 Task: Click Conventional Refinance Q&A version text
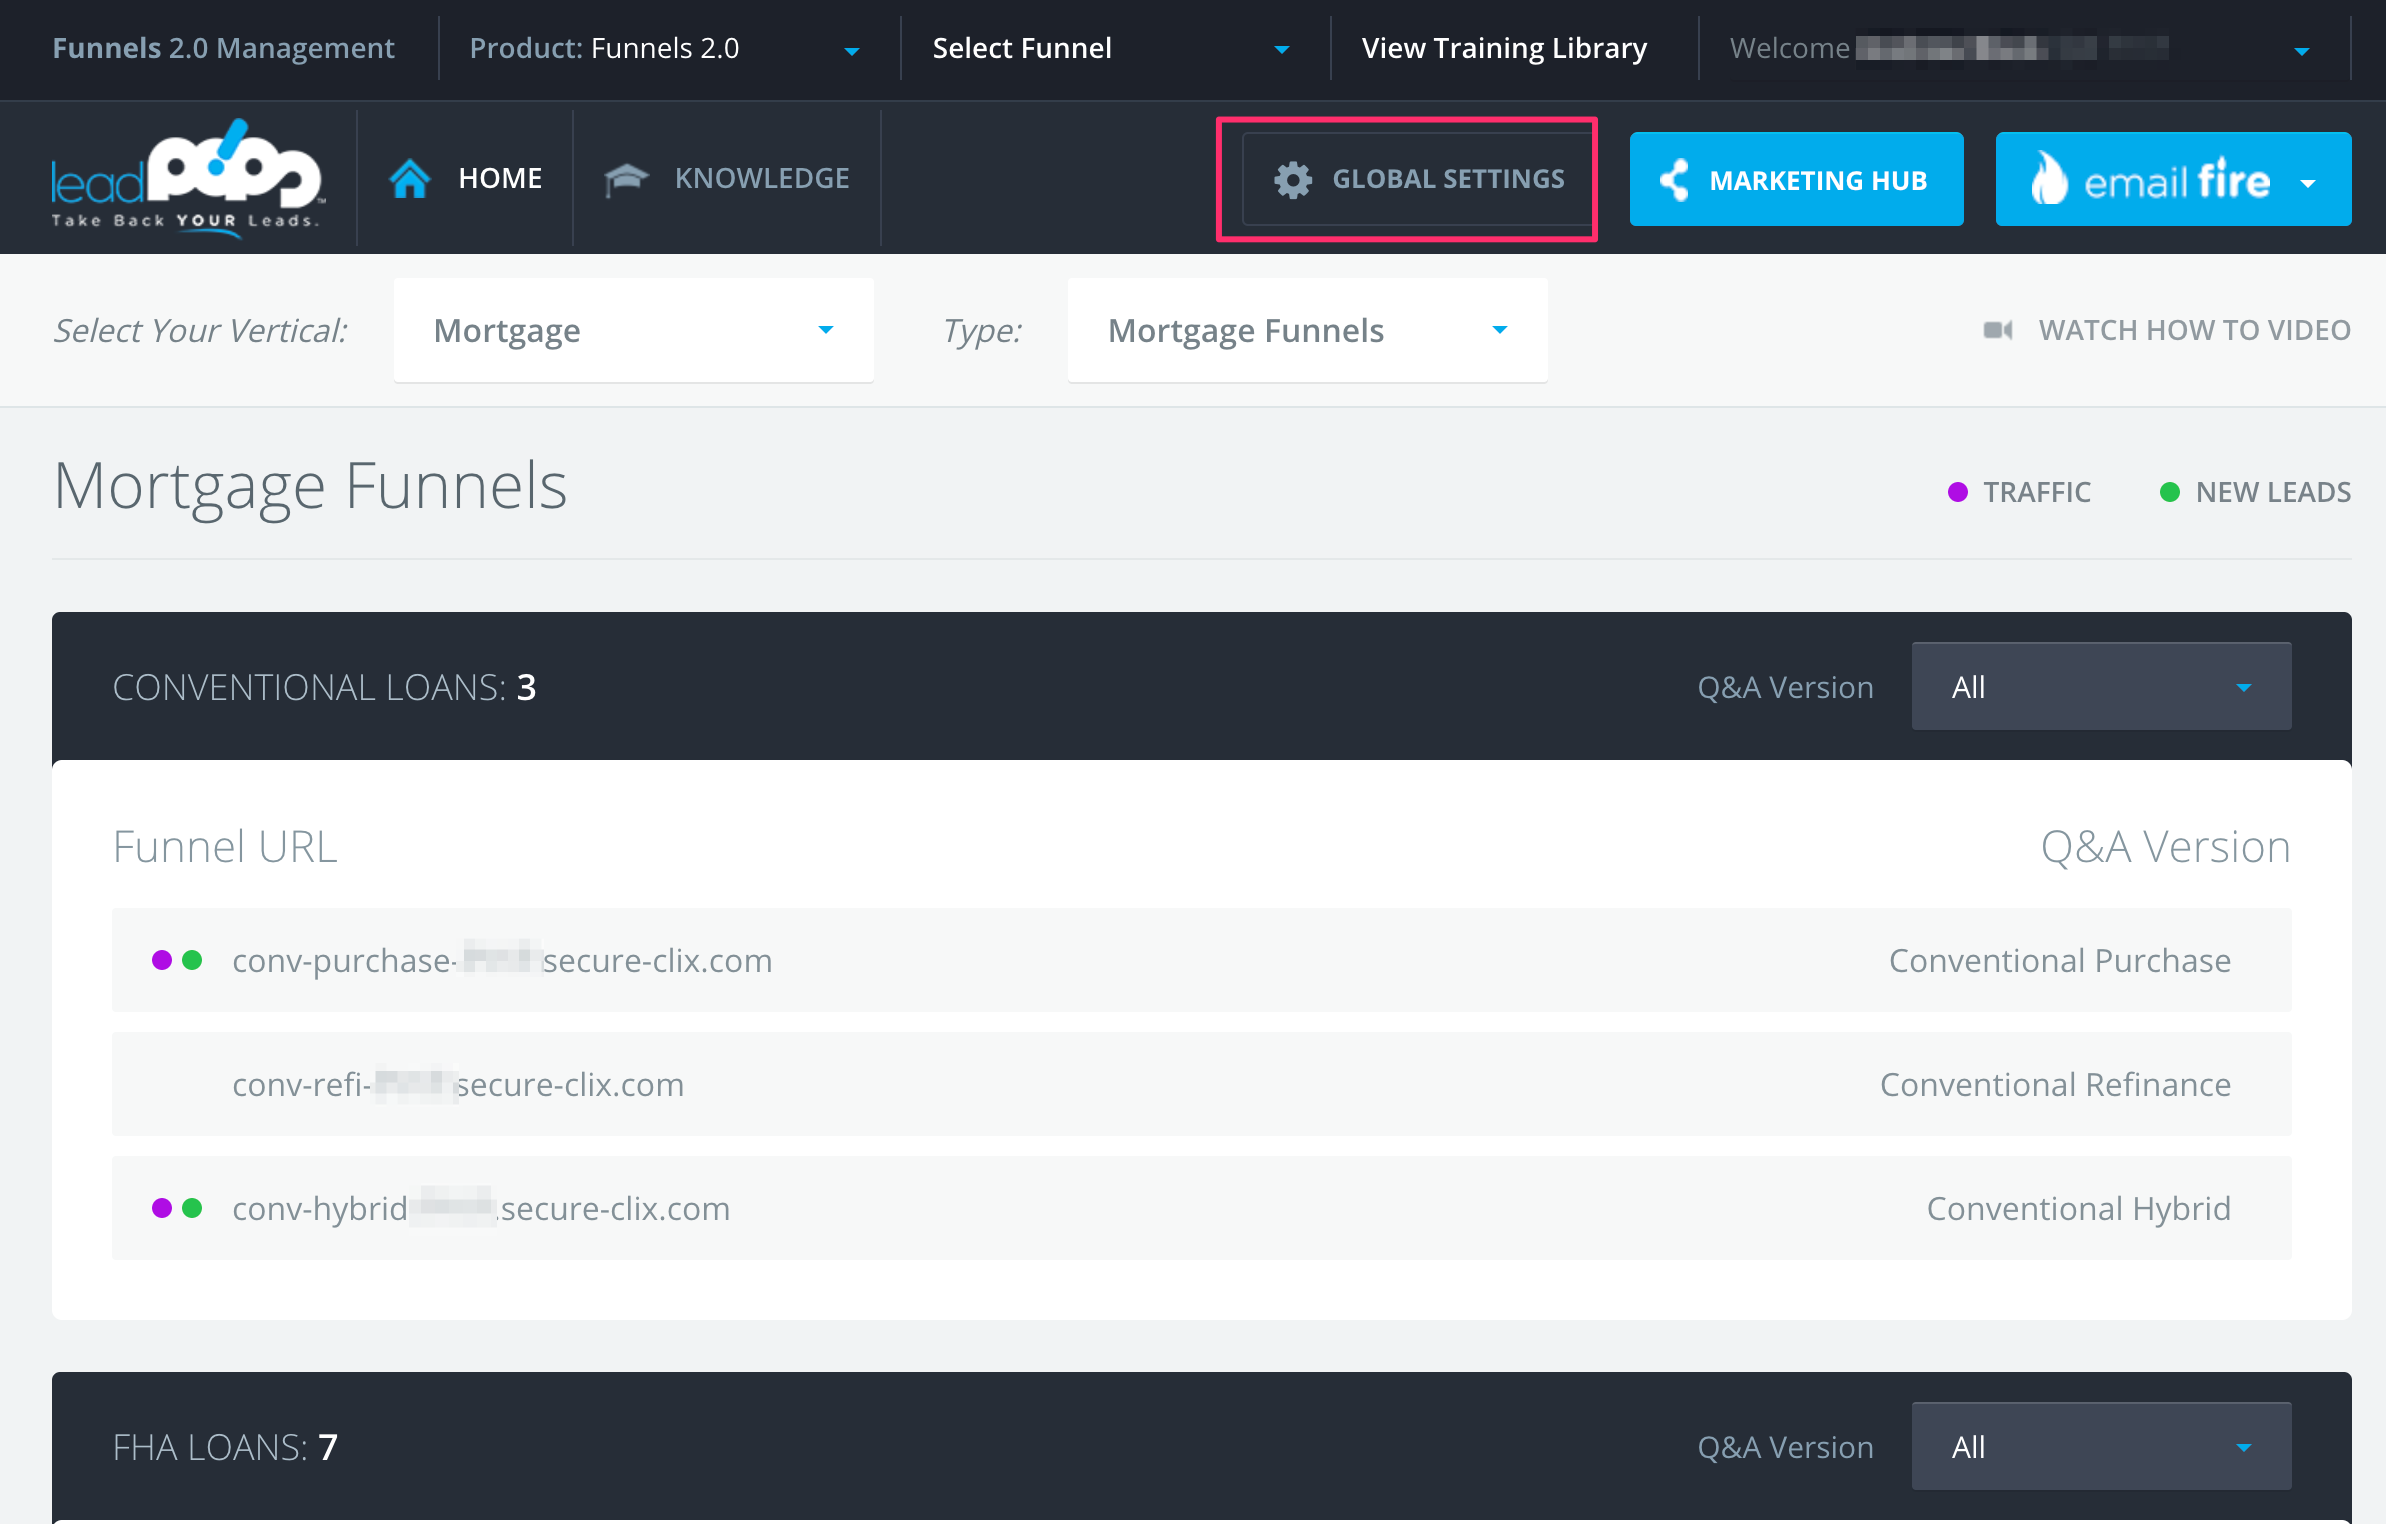pyautogui.click(x=2055, y=1085)
